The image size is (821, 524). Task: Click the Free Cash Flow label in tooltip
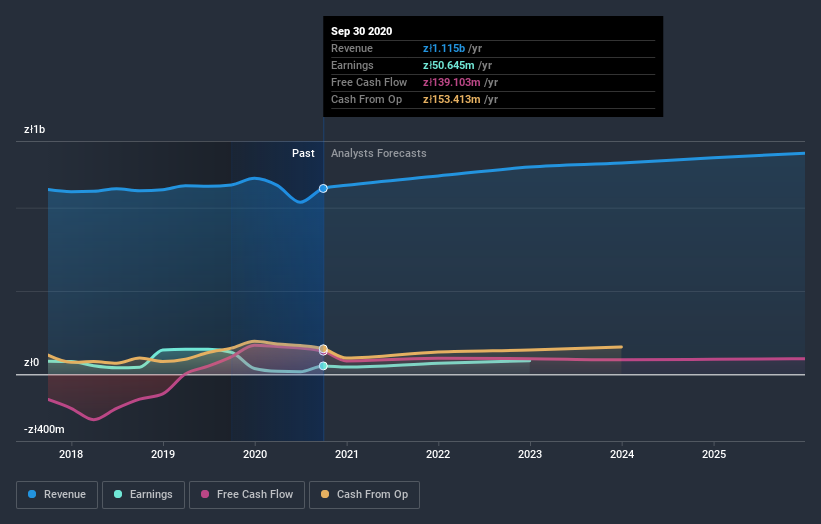tap(369, 82)
